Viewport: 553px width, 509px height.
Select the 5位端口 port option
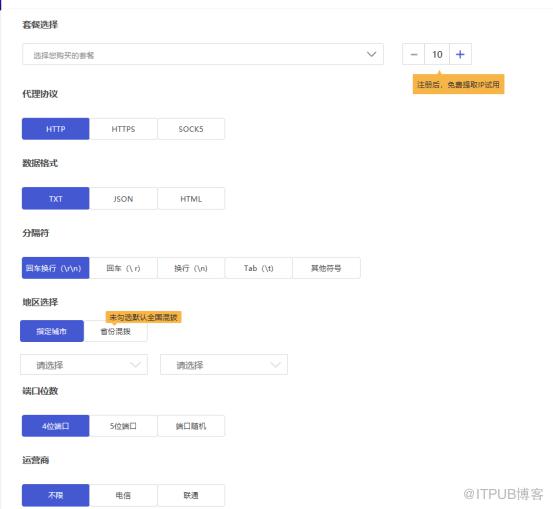pyautogui.click(x=123, y=426)
